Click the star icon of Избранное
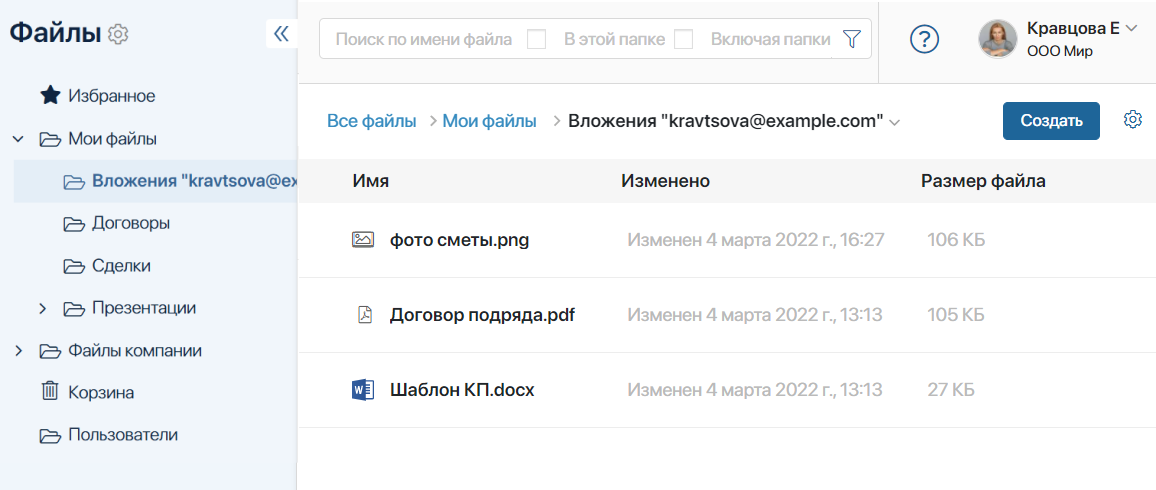 [x=49, y=96]
